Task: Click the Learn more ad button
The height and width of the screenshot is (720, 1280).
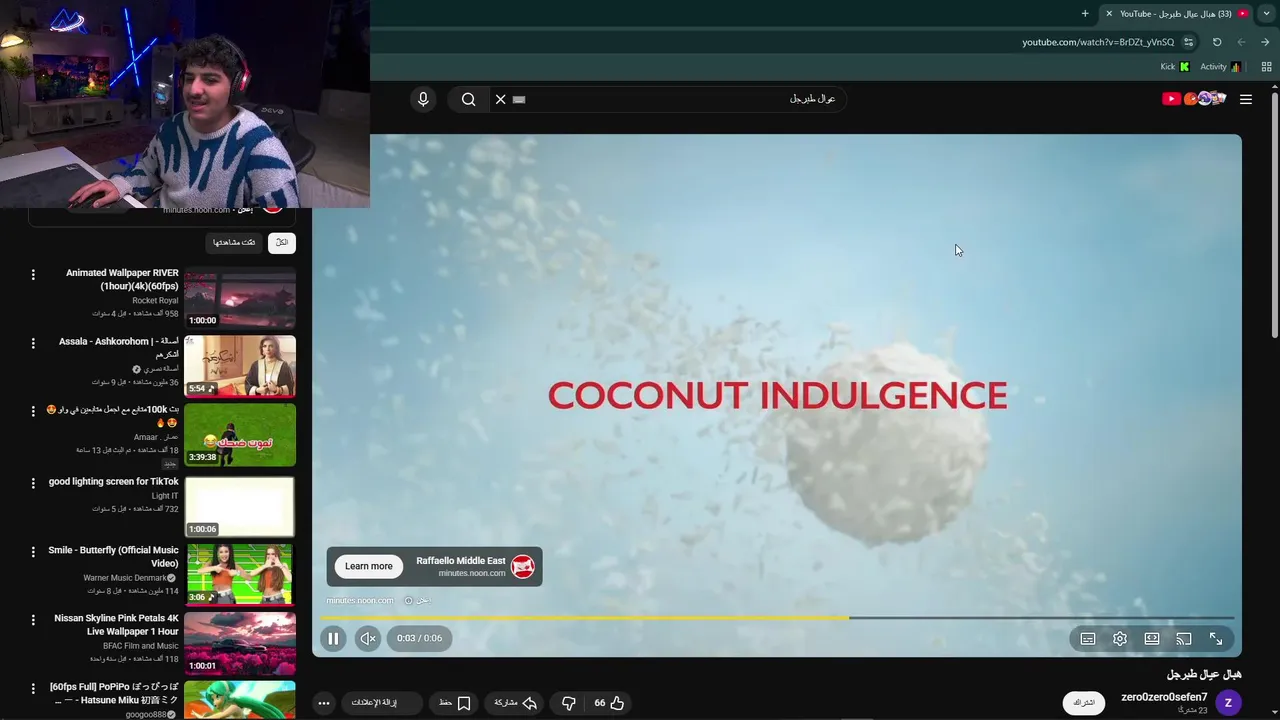Action: (369, 566)
